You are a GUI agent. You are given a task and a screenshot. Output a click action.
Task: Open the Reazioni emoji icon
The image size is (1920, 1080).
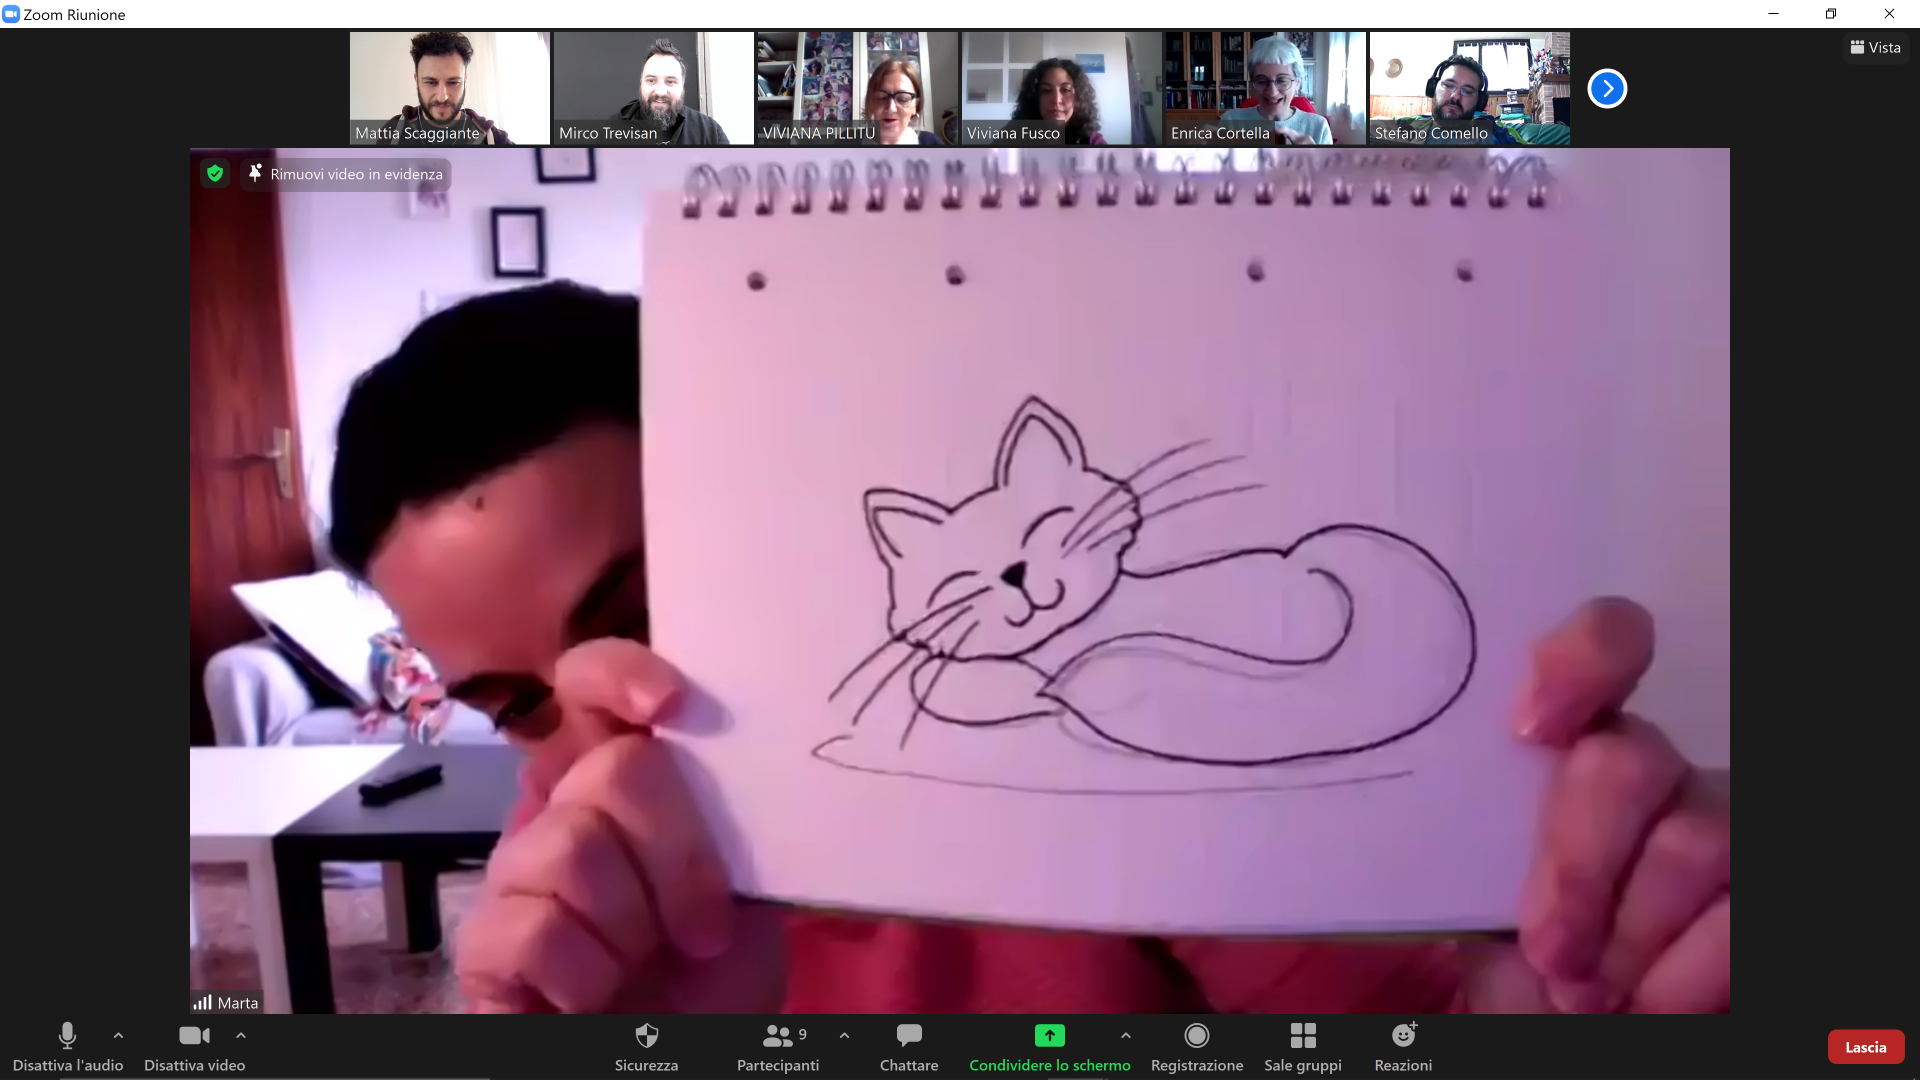point(1403,1036)
